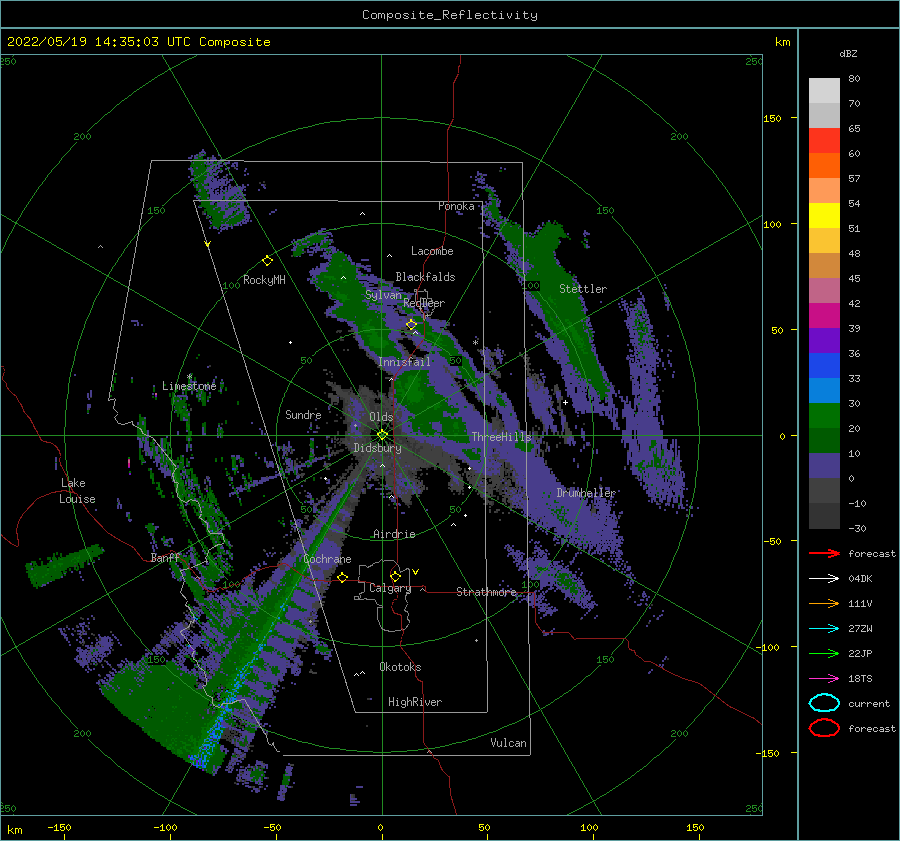Click the light gray swatch next to 80
Screen dimensions: 900x841
coord(824,91)
